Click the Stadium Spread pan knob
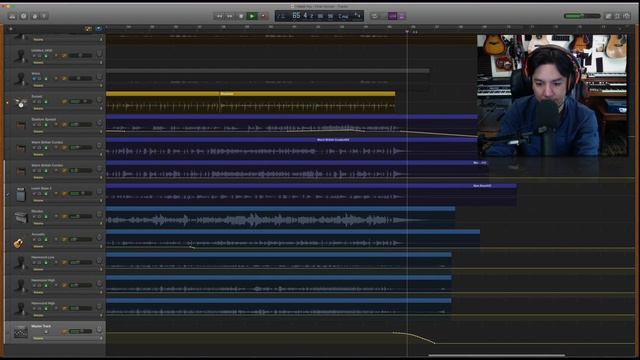 99,123
